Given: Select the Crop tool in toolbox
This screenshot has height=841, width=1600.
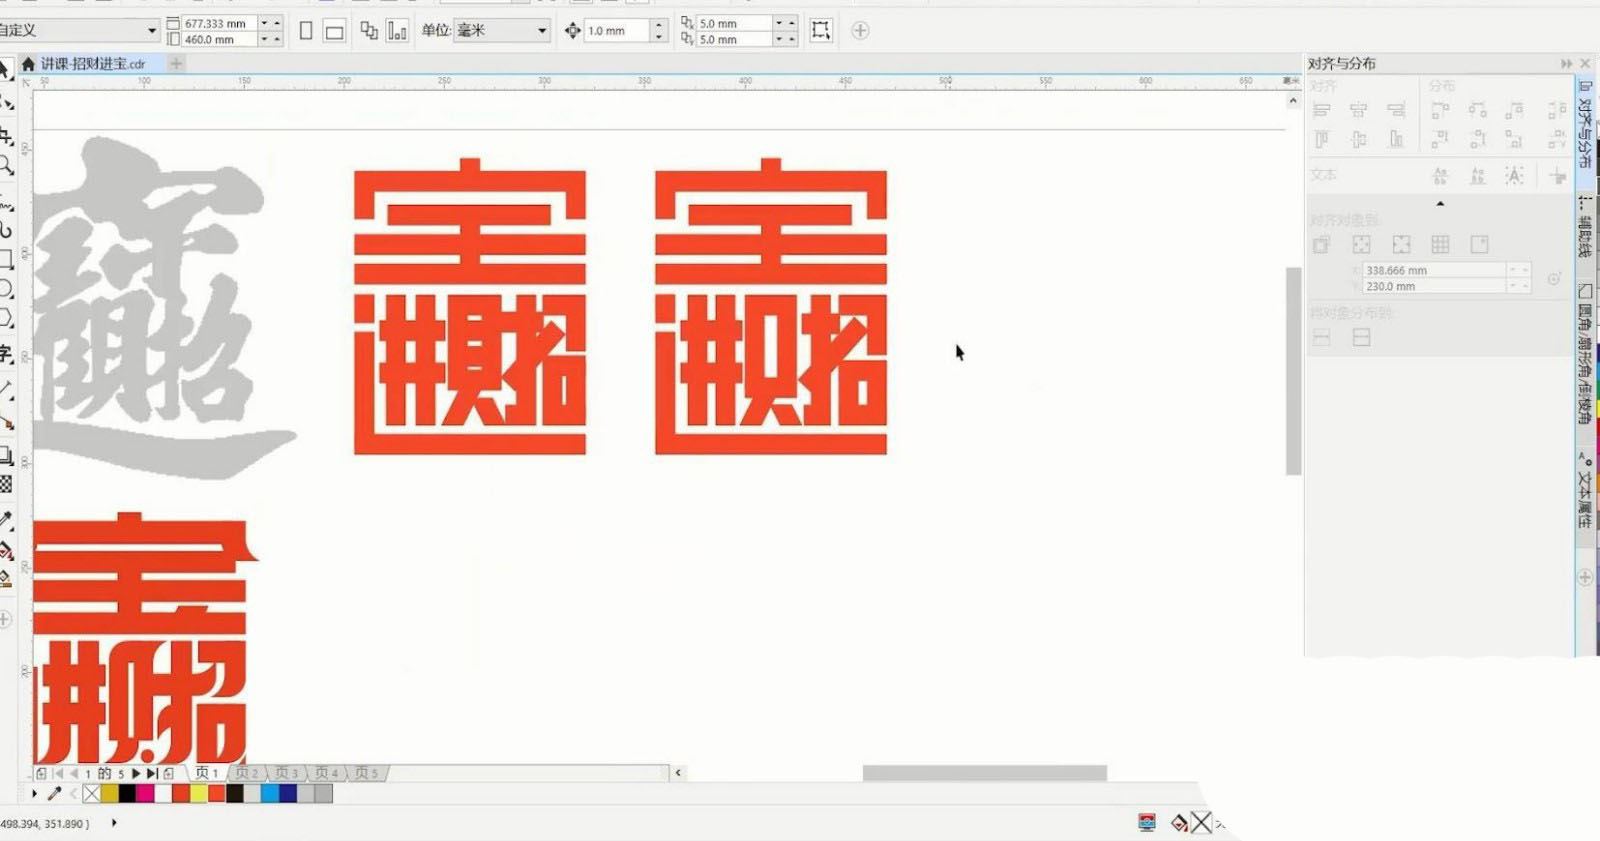Looking at the screenshot, I should click(x=6, y=135).
